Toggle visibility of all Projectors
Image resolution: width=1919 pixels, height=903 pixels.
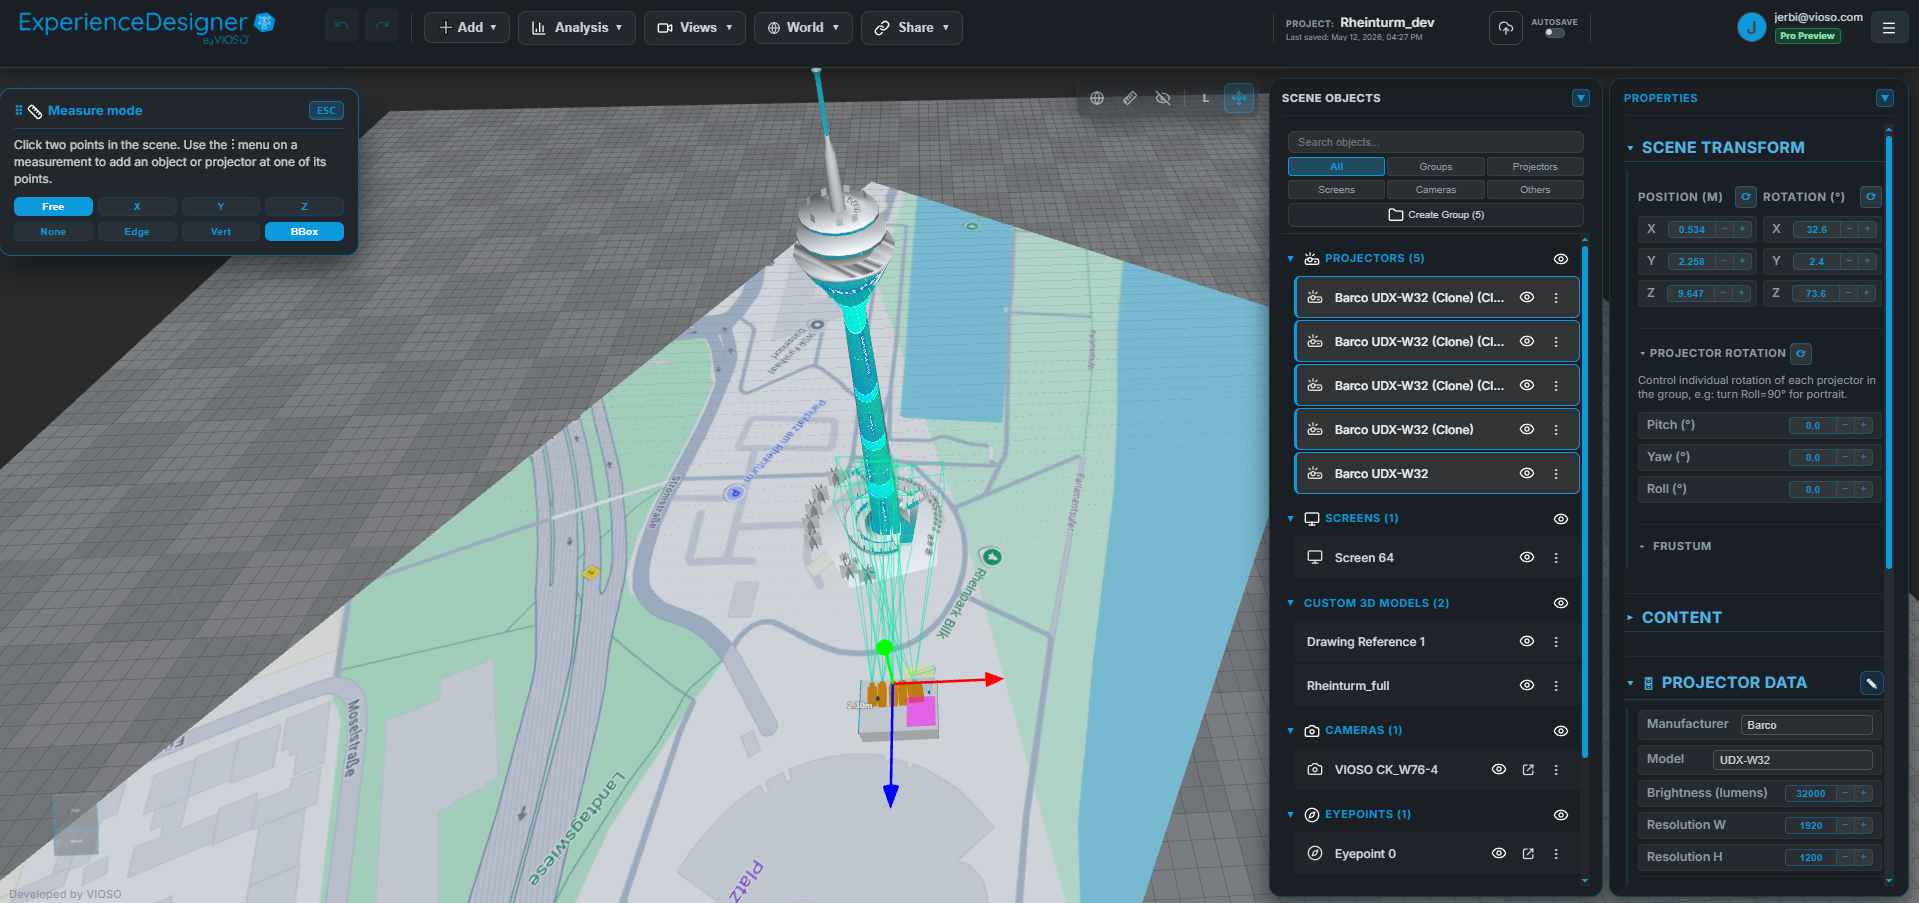click(1560, 259)
